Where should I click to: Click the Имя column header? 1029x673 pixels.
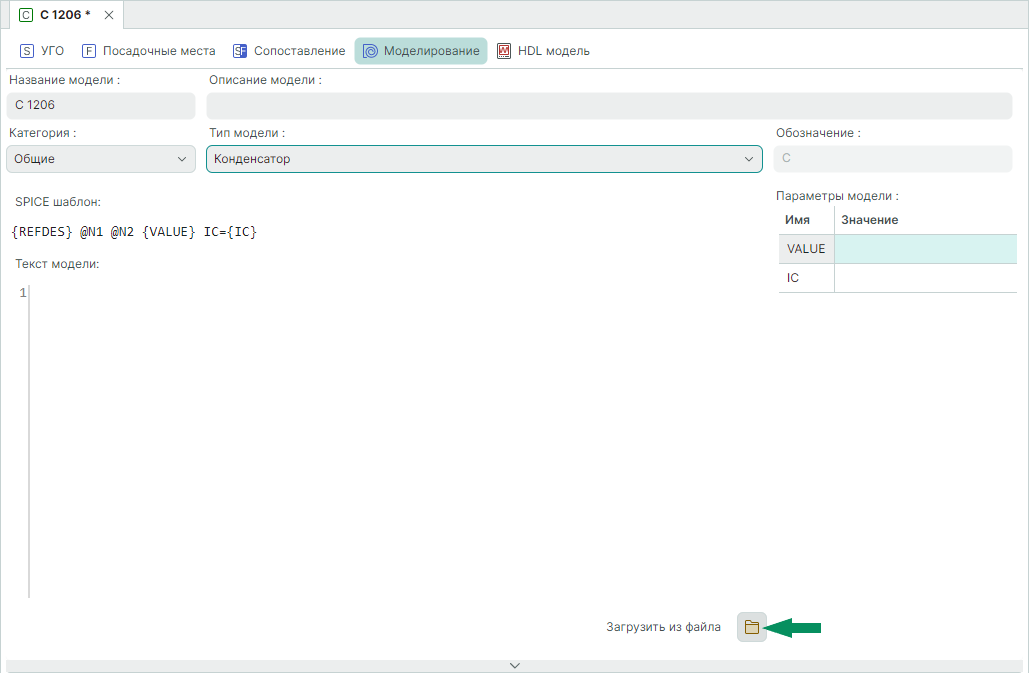[807, 220]
